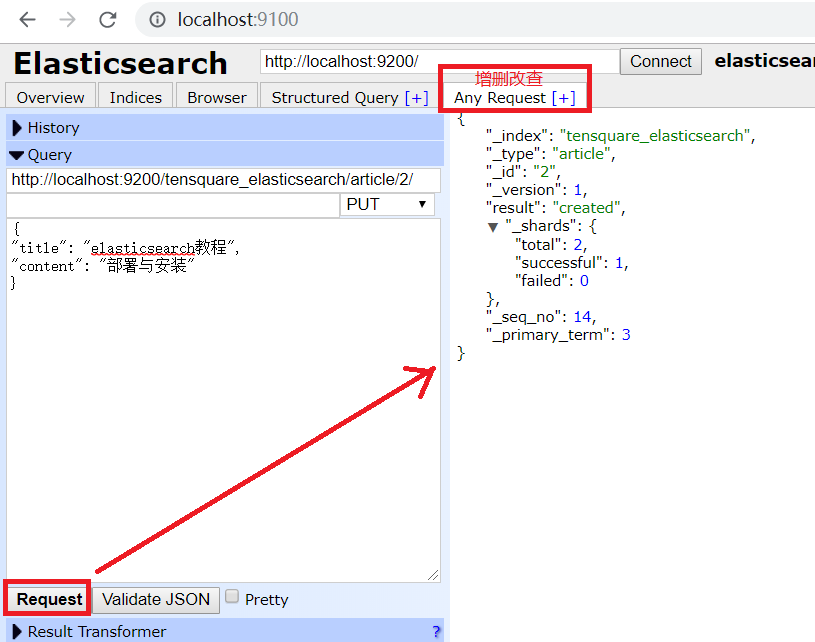Click the request URL field with article/2/
Screen dimensions: 815x642
click(224, 180)
